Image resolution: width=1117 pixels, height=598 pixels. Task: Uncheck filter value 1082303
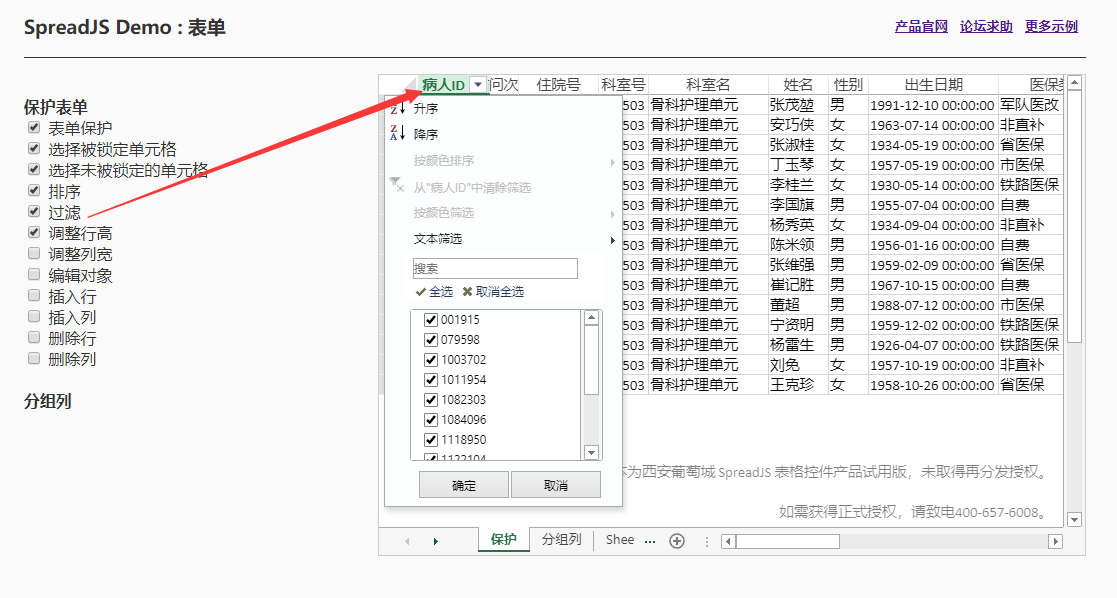point(430,399)
